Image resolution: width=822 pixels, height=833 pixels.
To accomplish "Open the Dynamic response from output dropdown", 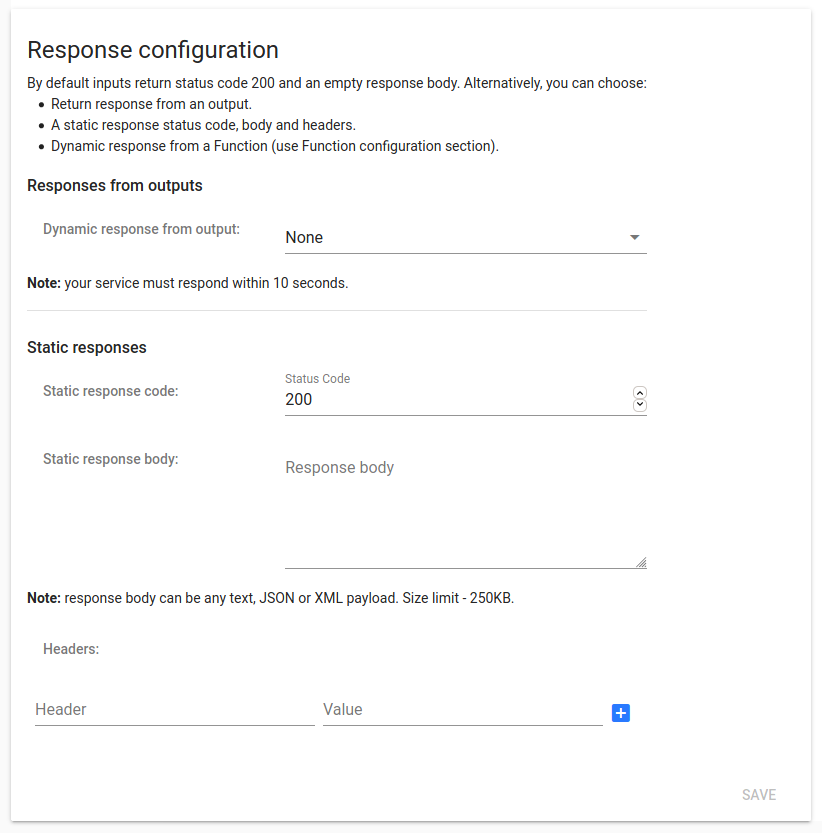I will pos(465,238).
